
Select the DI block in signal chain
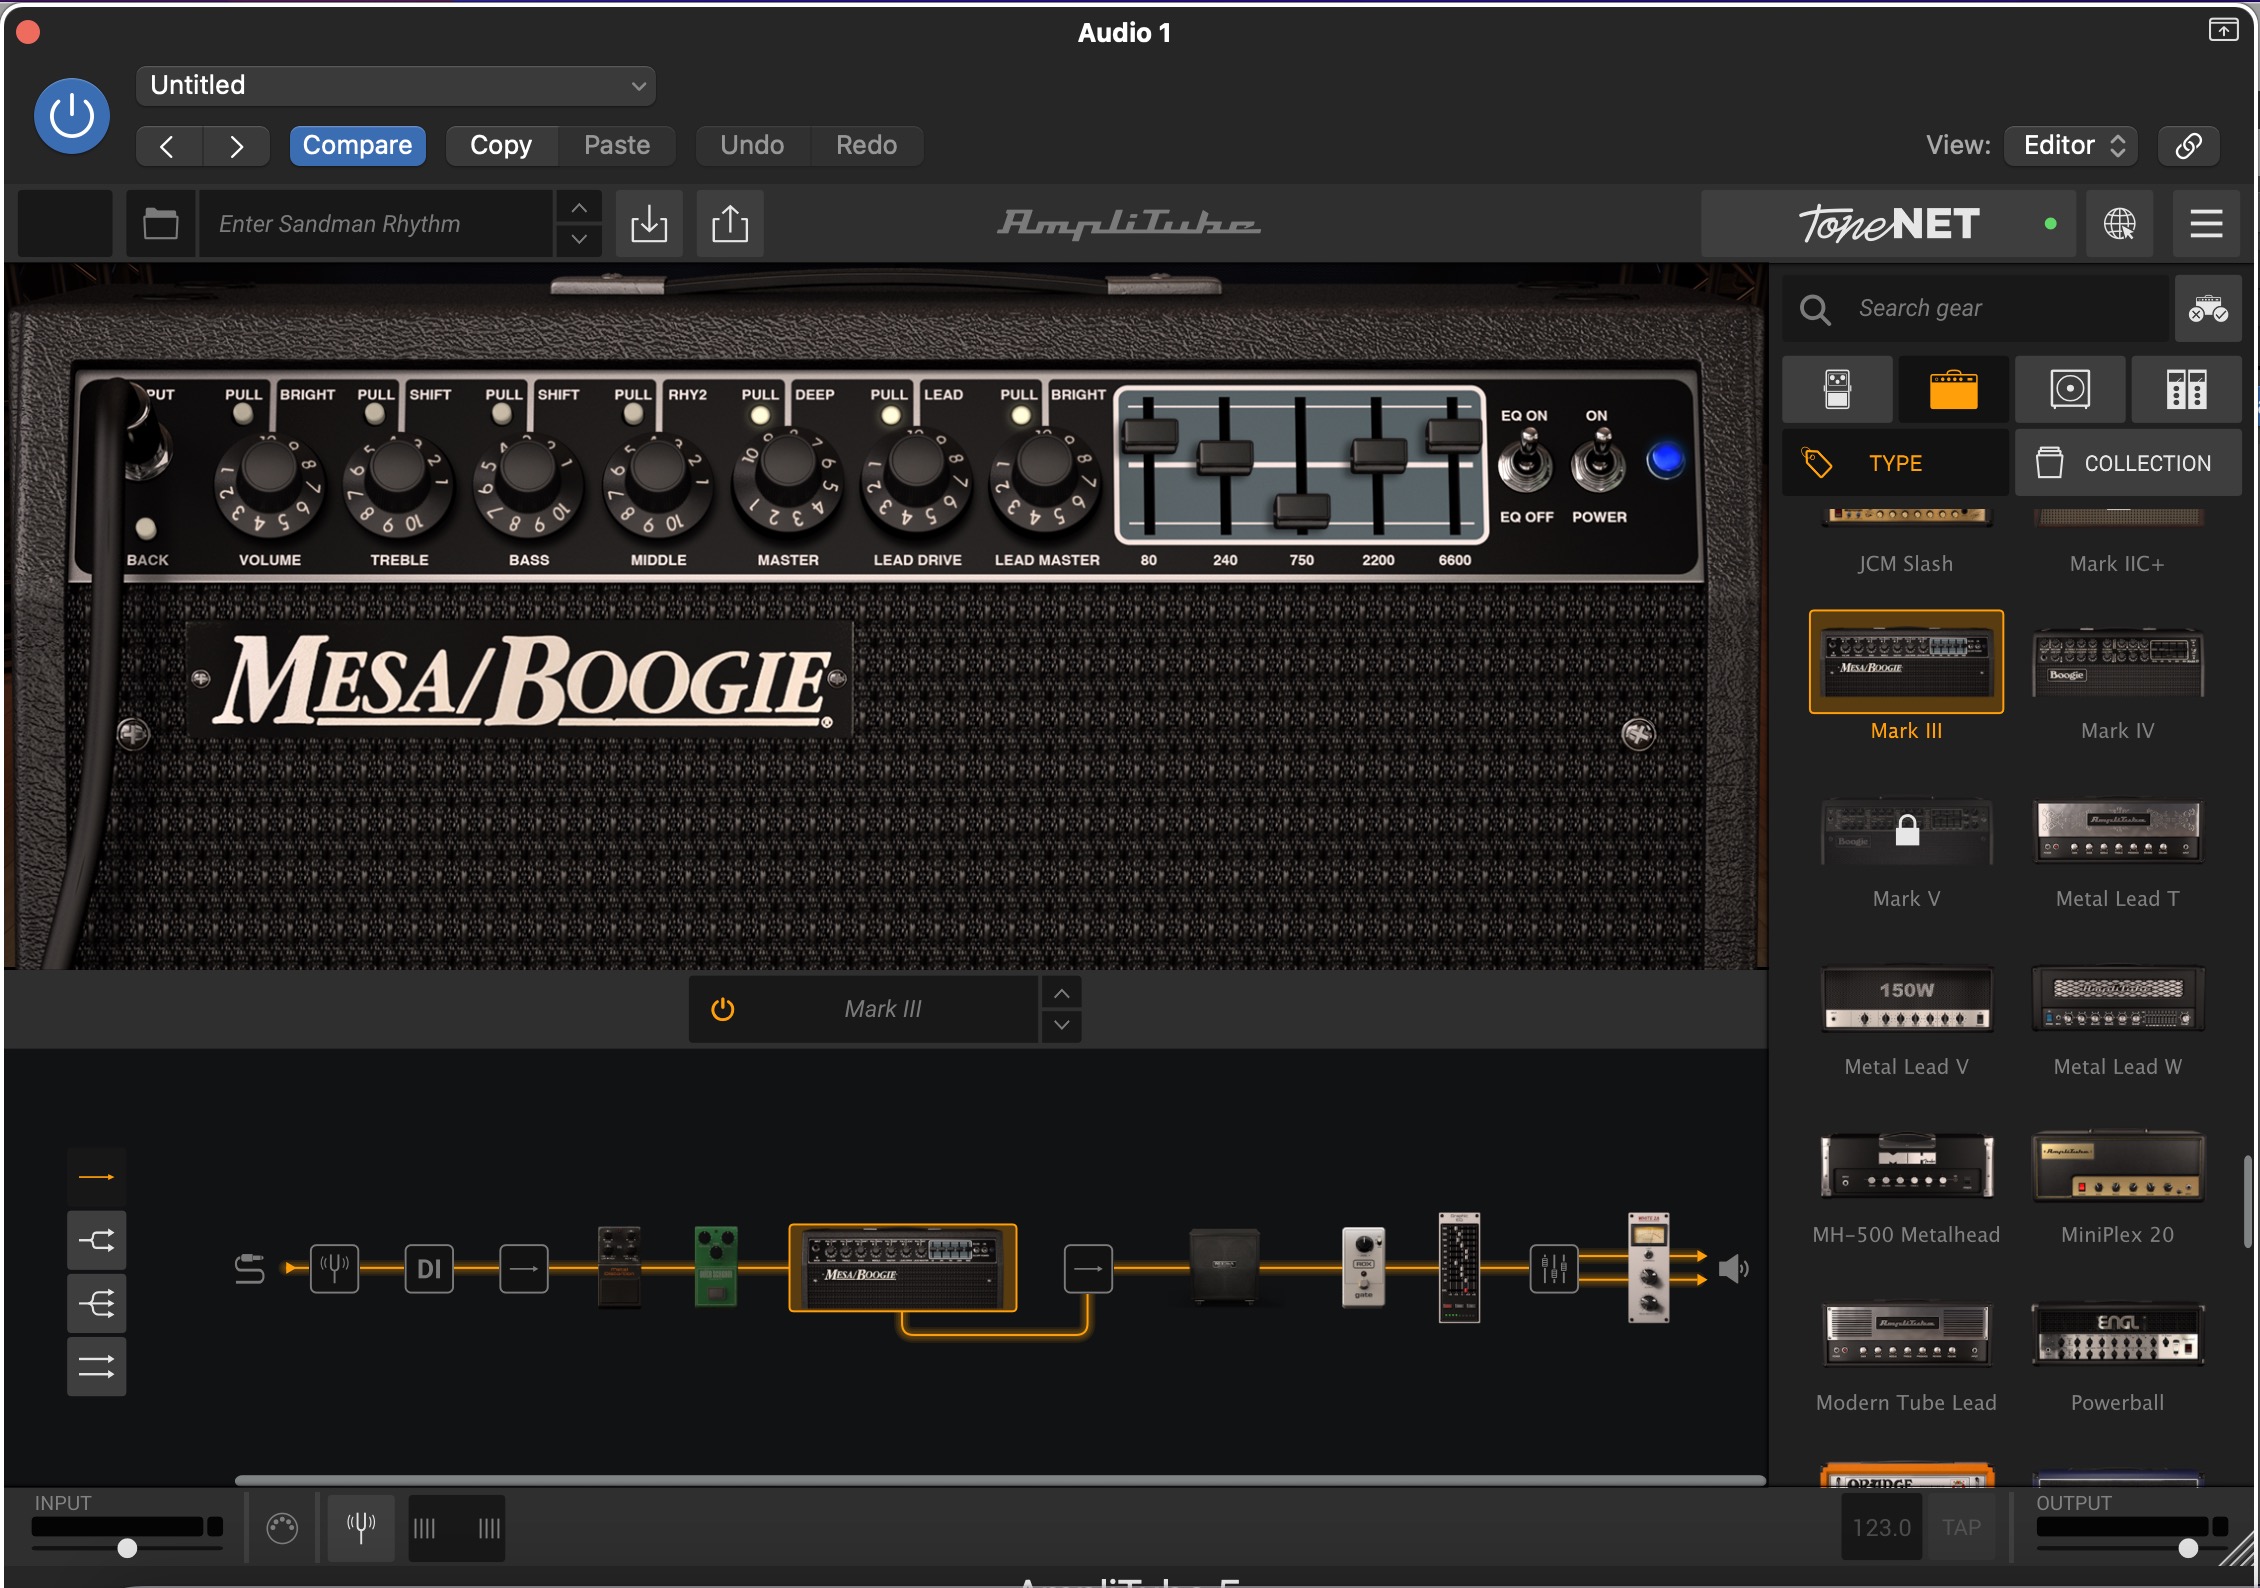click(429, 1269)
